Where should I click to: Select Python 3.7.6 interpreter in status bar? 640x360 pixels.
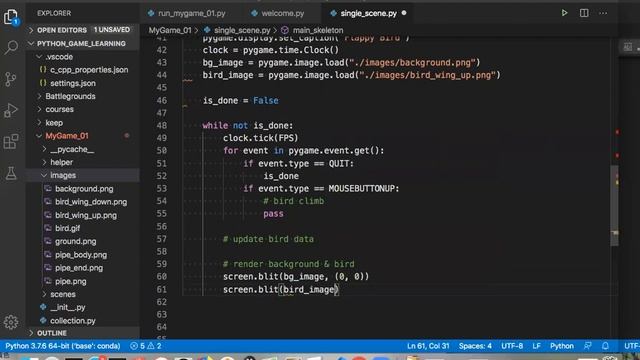(62, 346)
